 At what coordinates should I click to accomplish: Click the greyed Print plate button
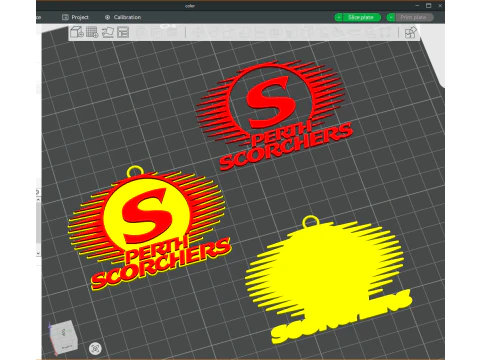pos(414,17)
